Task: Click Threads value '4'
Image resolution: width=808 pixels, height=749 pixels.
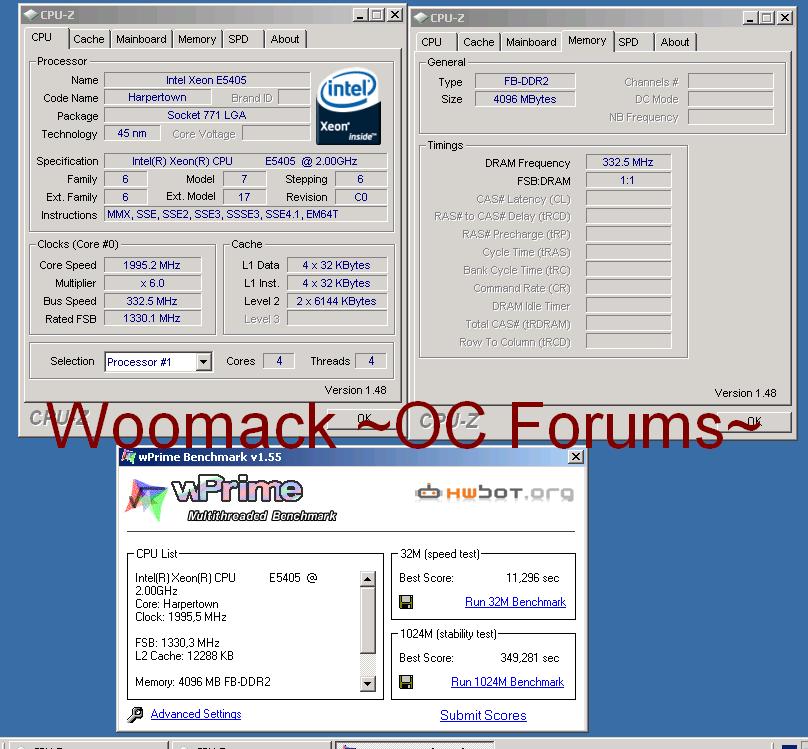Action: tap(371, 361)
